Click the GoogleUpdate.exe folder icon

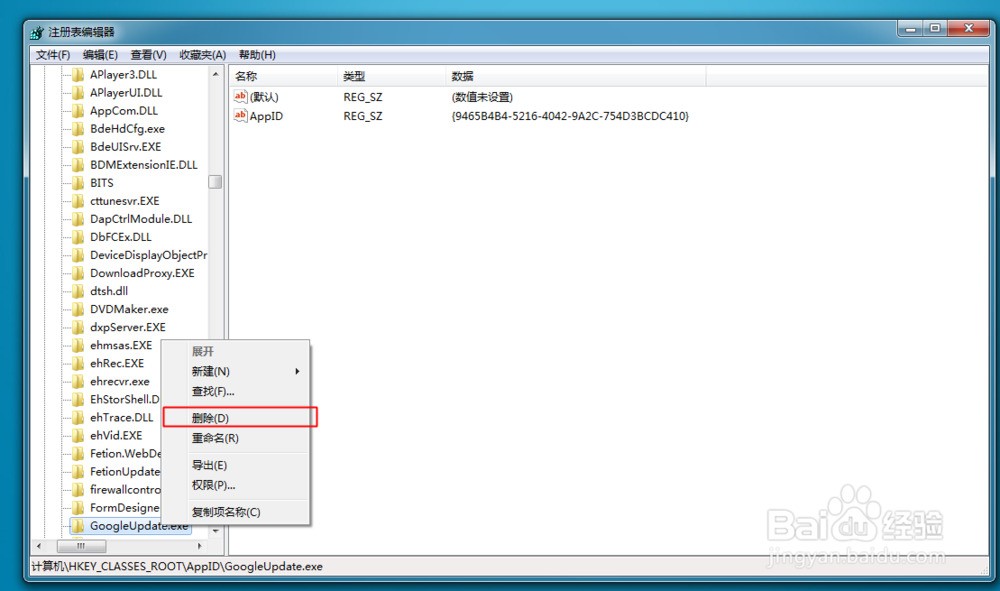(x=78, y=526)
